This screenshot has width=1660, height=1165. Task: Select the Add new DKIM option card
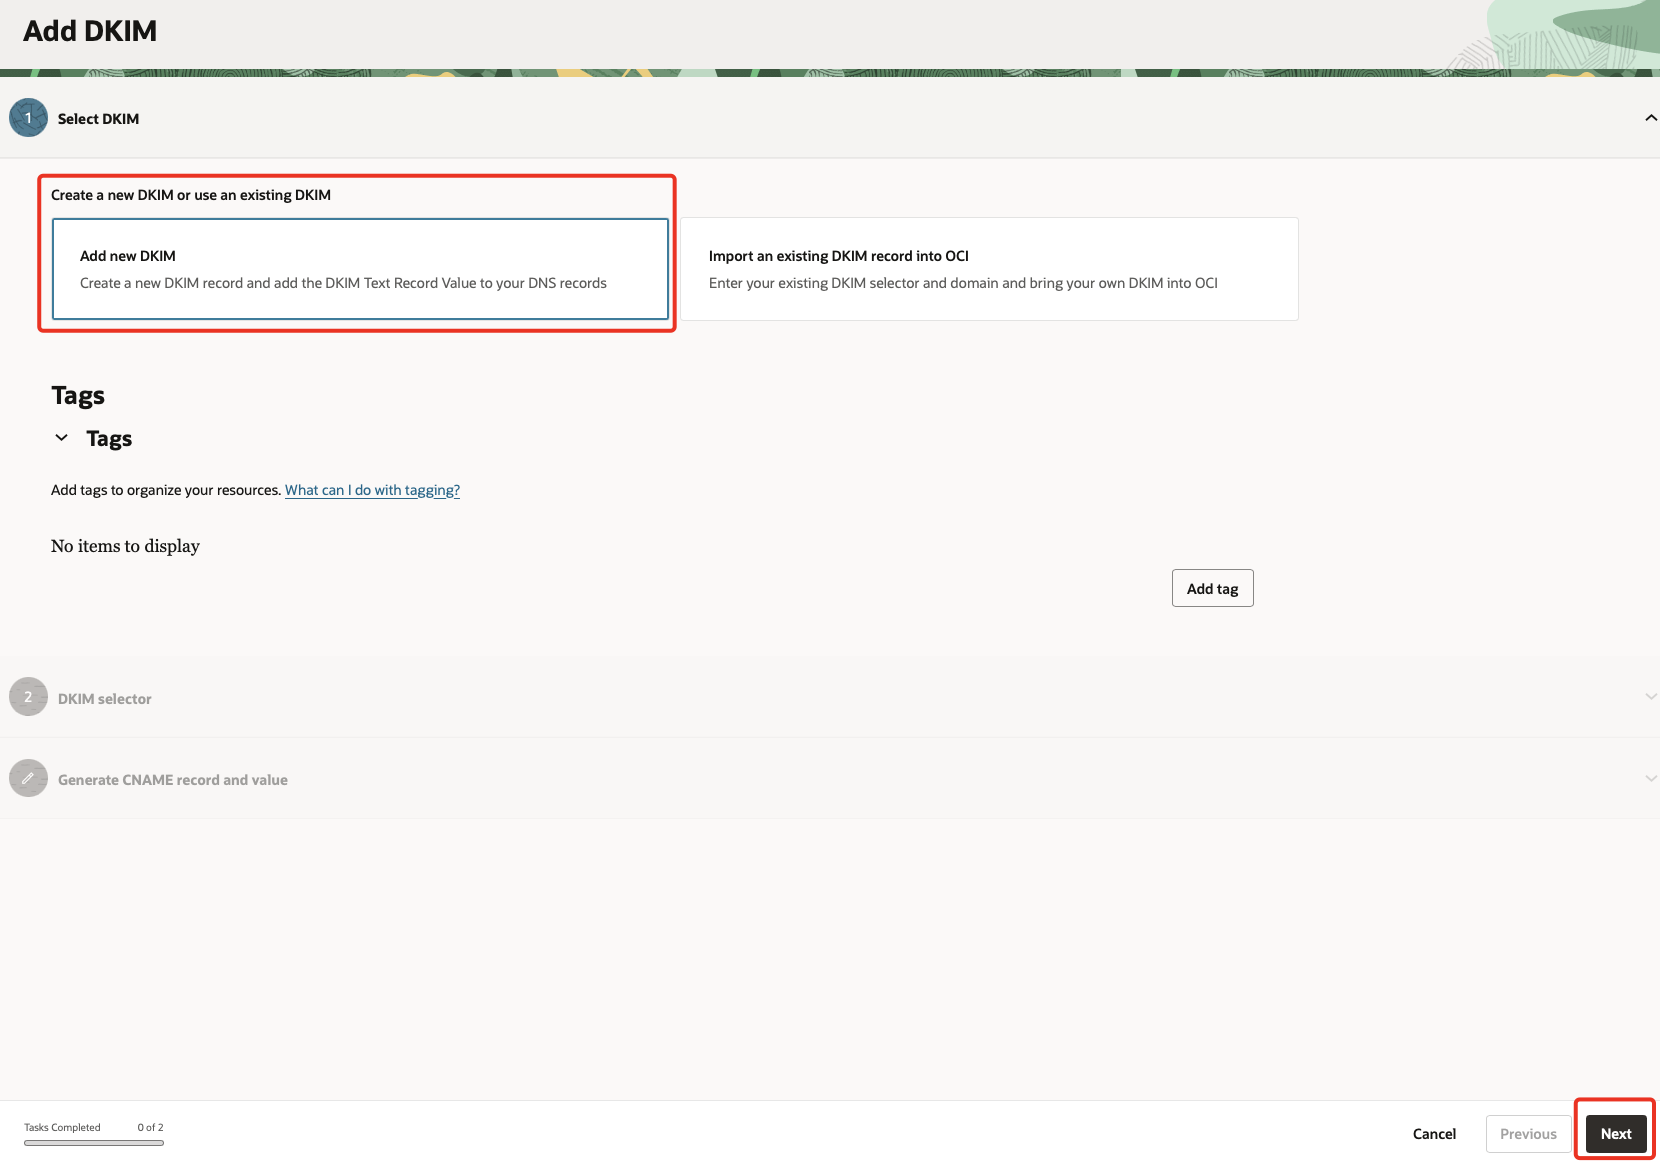coord(359,269)
